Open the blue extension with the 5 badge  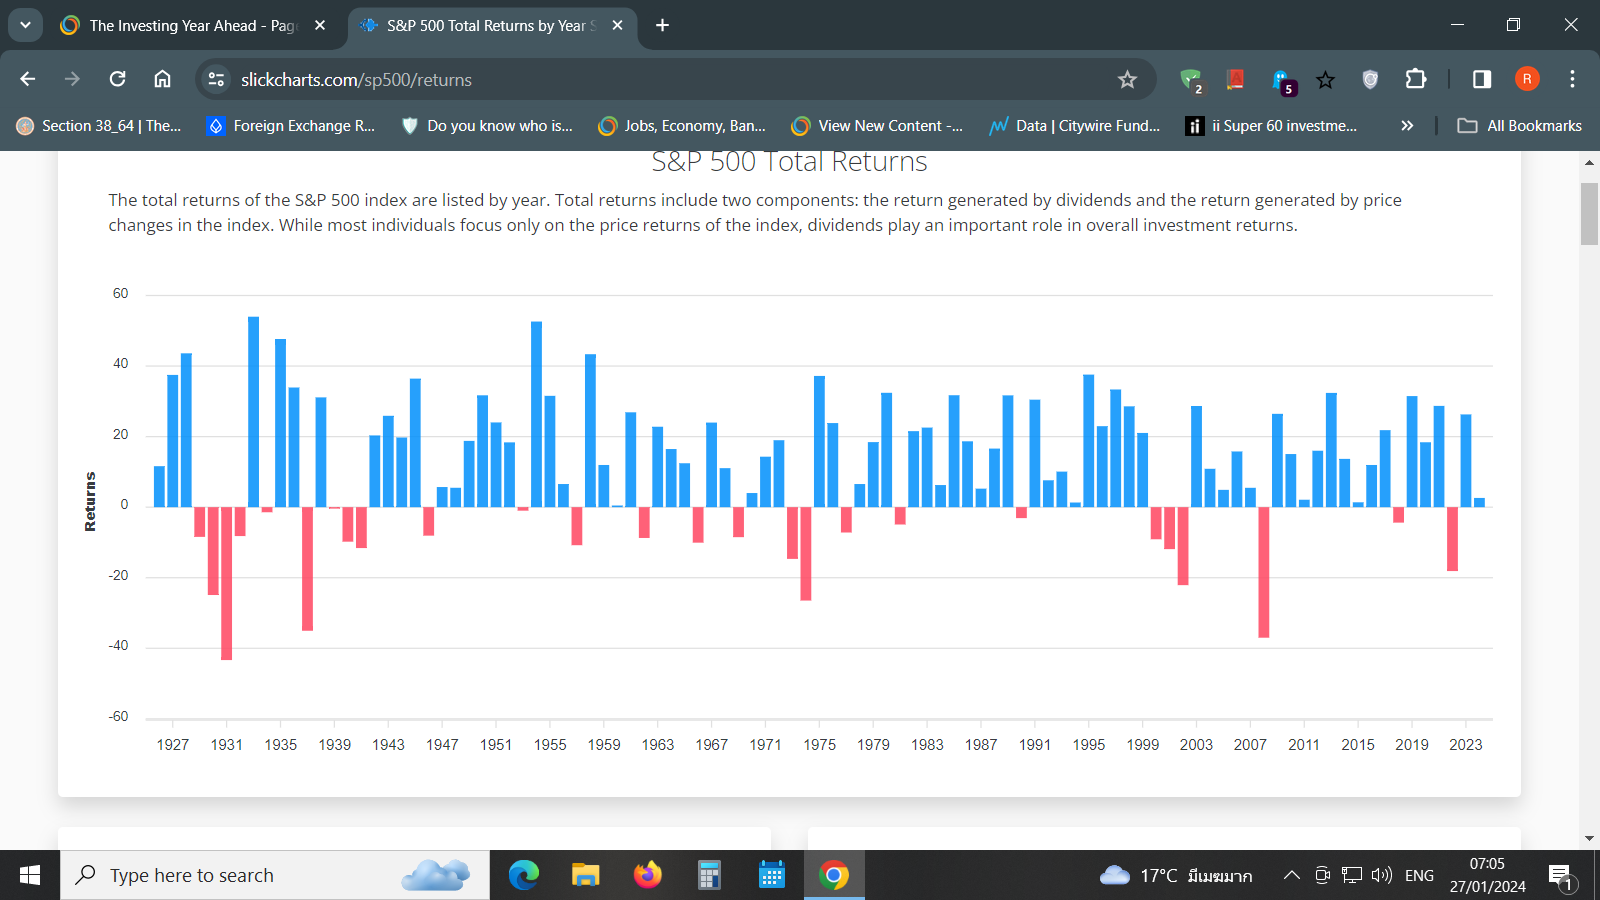point(1282,80)
